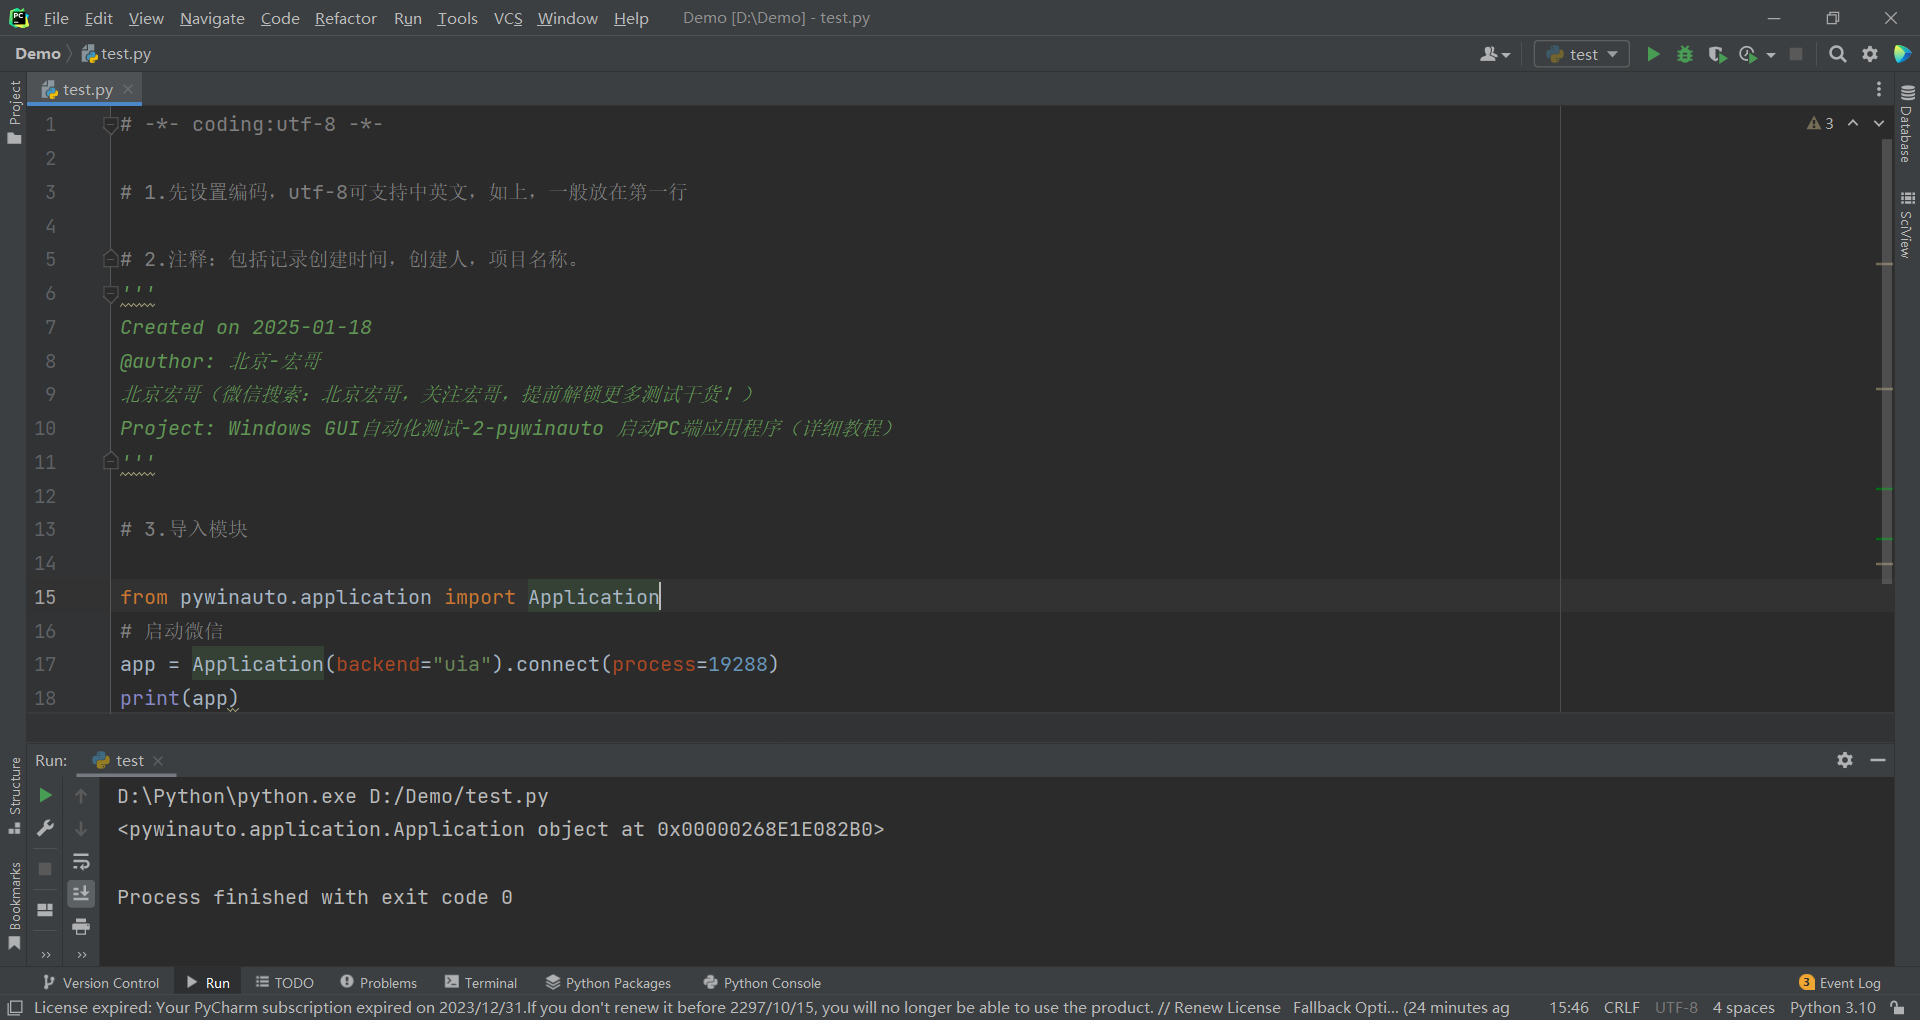
Task: Open the Tools menu
Action: coord(457,18)
